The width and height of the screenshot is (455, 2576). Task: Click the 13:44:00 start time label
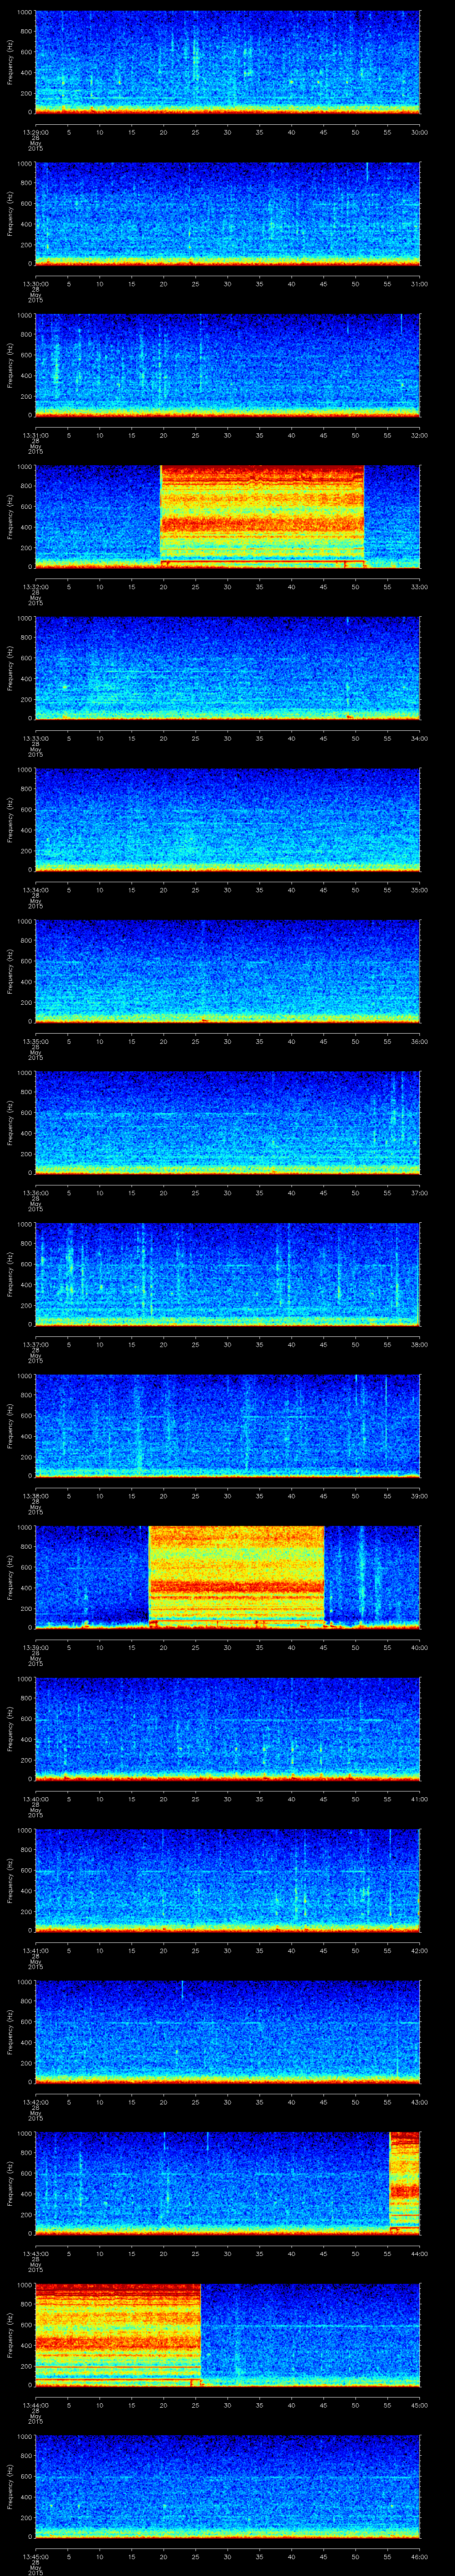click(35, 2405)
